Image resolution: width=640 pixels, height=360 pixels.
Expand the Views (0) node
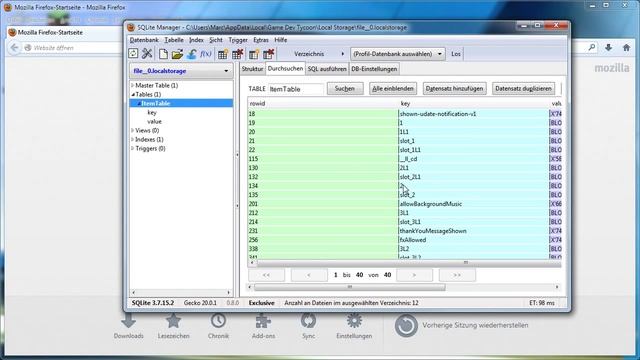click(133, 130)
